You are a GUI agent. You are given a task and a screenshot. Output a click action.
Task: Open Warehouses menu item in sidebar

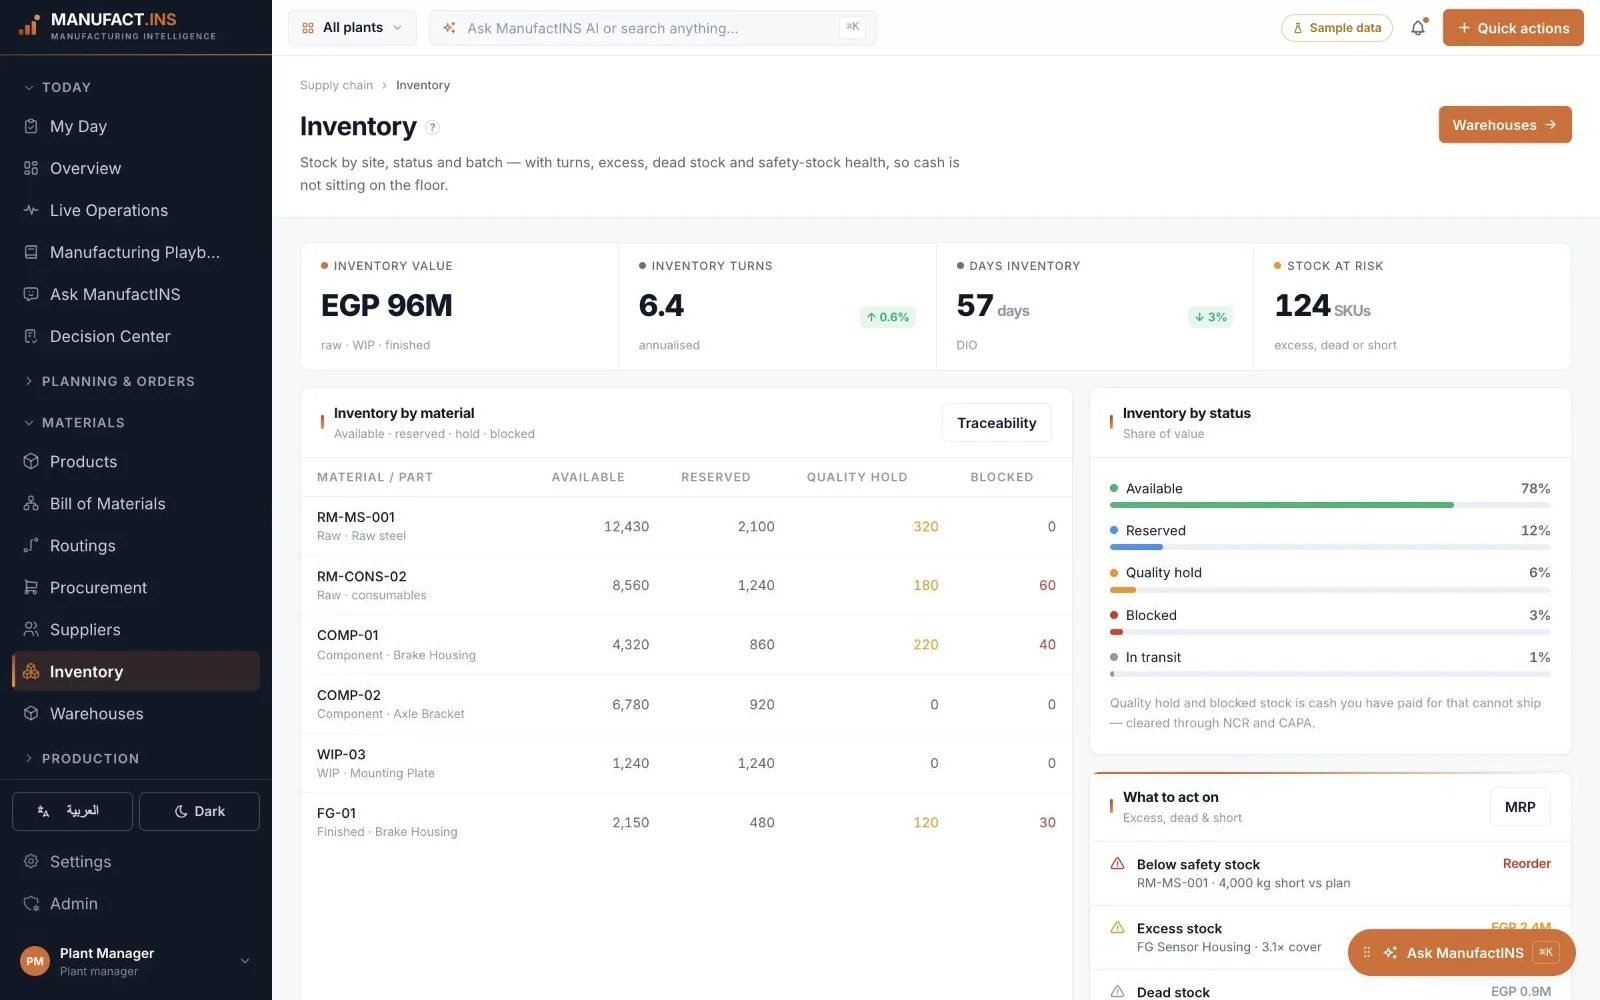pos(136,714)
